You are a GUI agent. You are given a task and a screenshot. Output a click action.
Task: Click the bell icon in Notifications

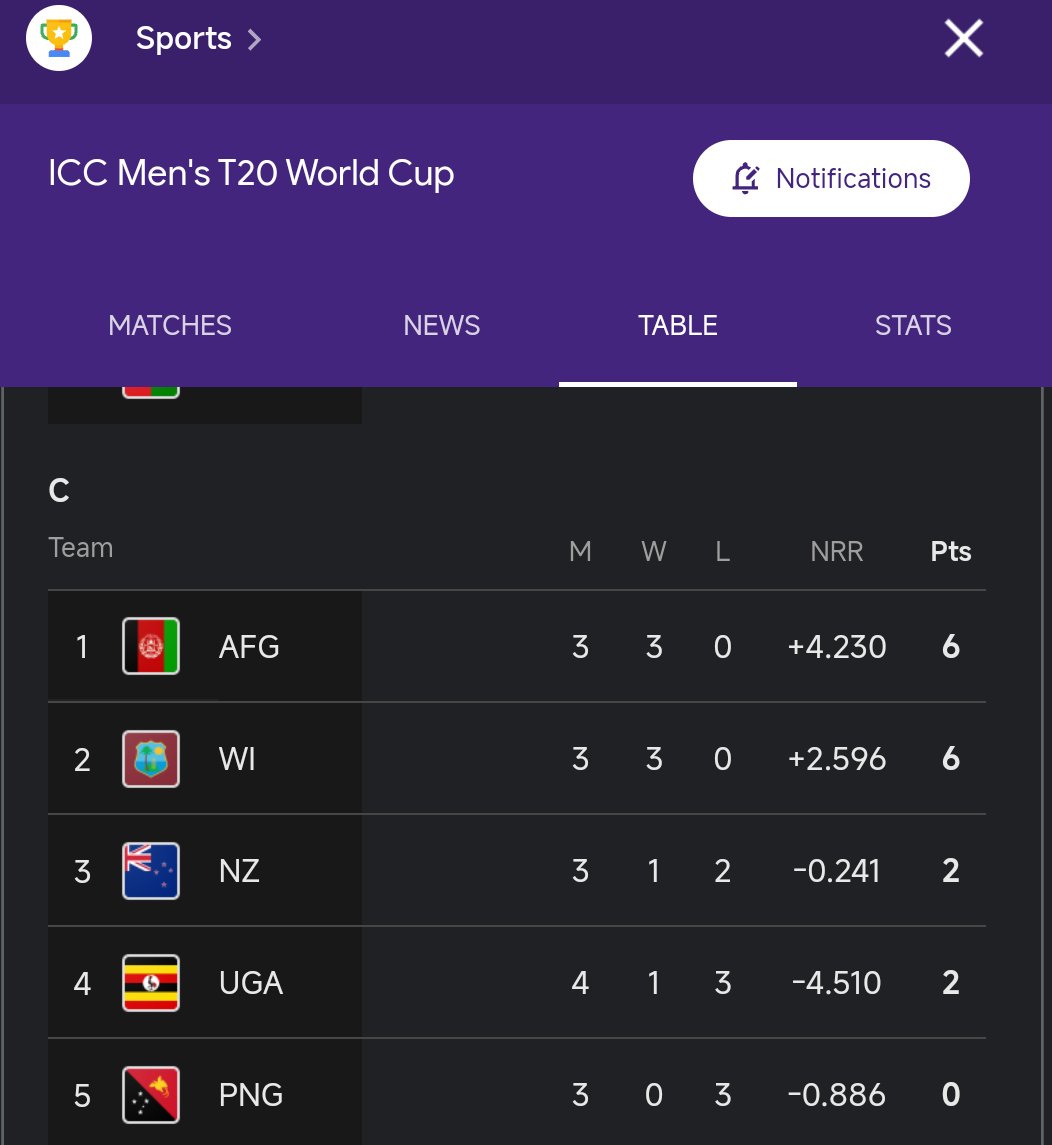coord(745,178)
